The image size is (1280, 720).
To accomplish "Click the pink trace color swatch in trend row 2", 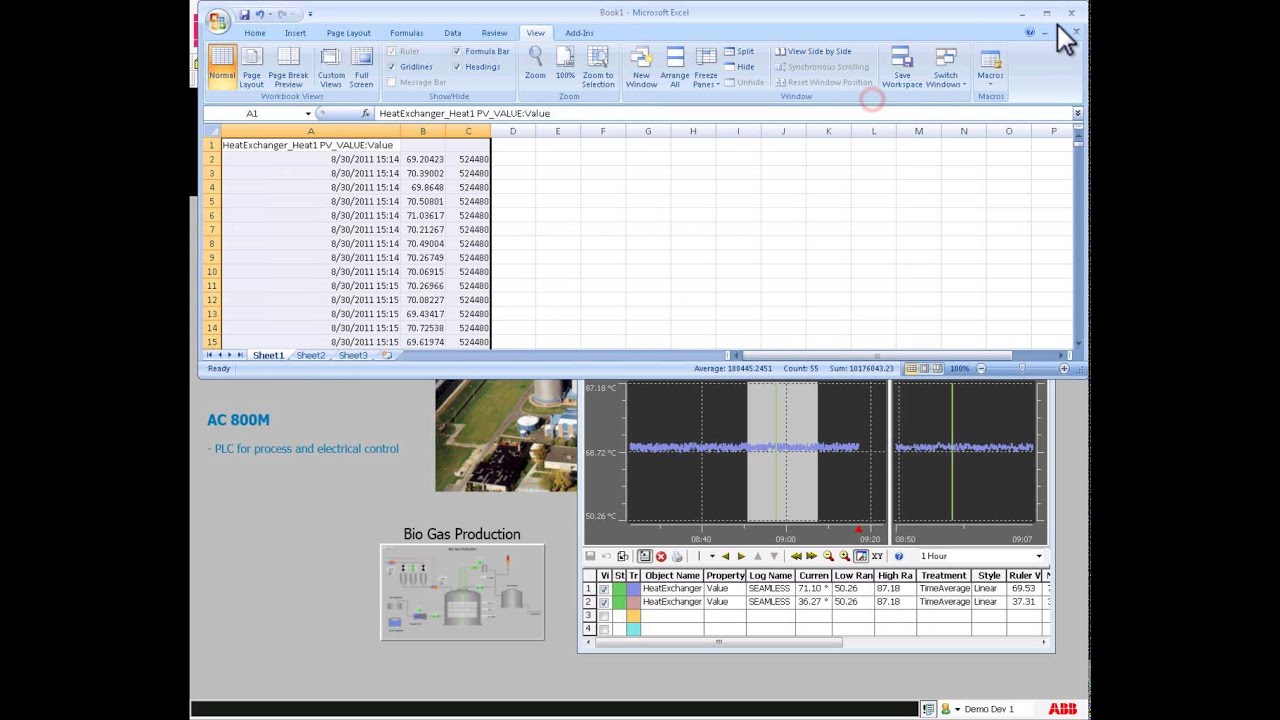I will coord(633,602).
